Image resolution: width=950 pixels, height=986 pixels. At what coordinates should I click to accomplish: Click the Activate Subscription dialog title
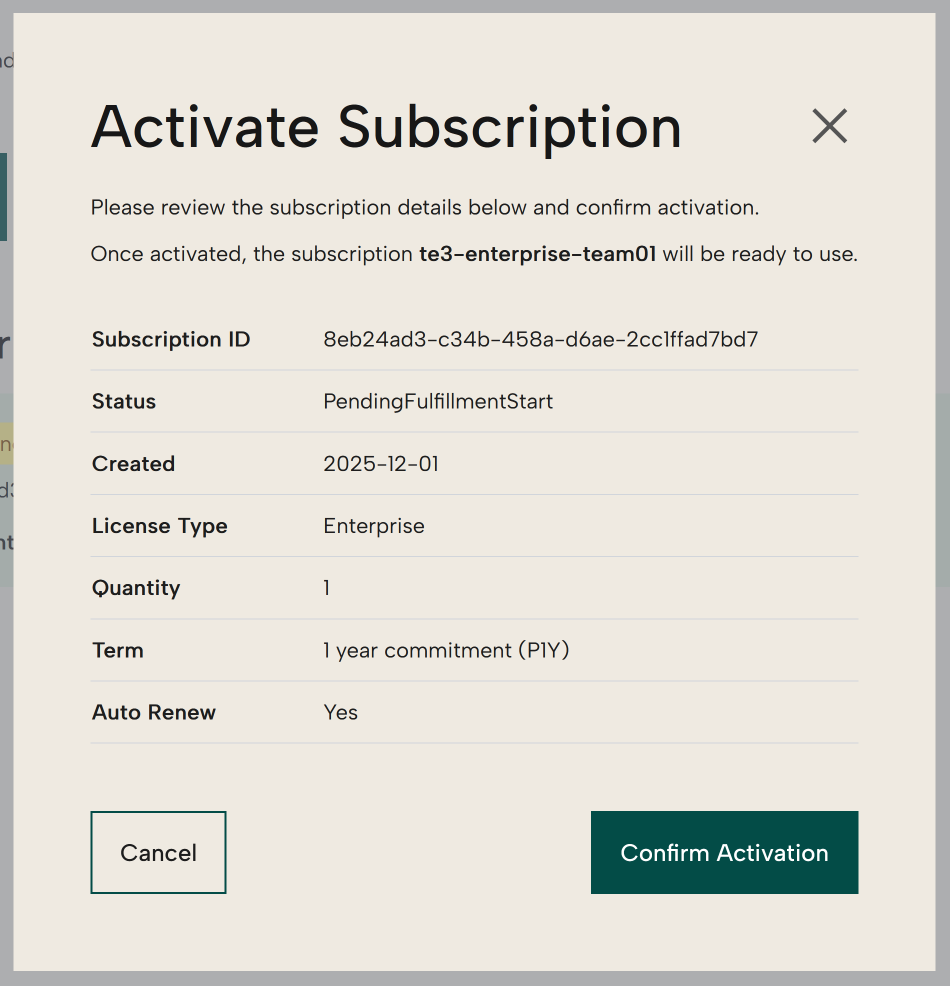(386, 127)
